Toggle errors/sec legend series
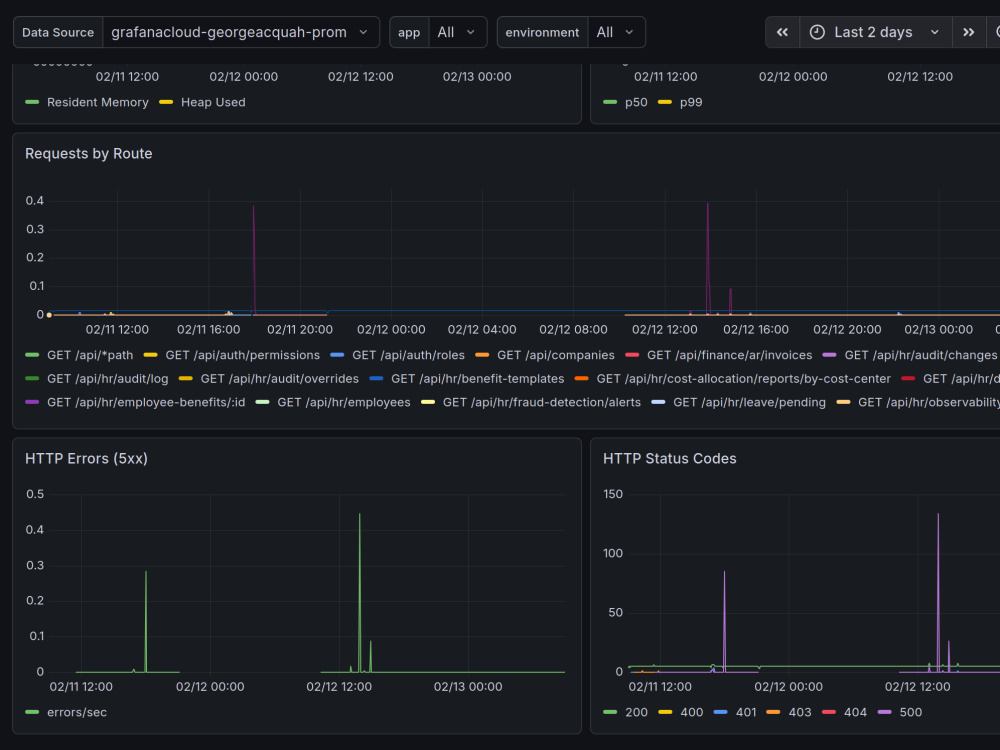This screenshot has width=1000, height=750. coord(77,712)
